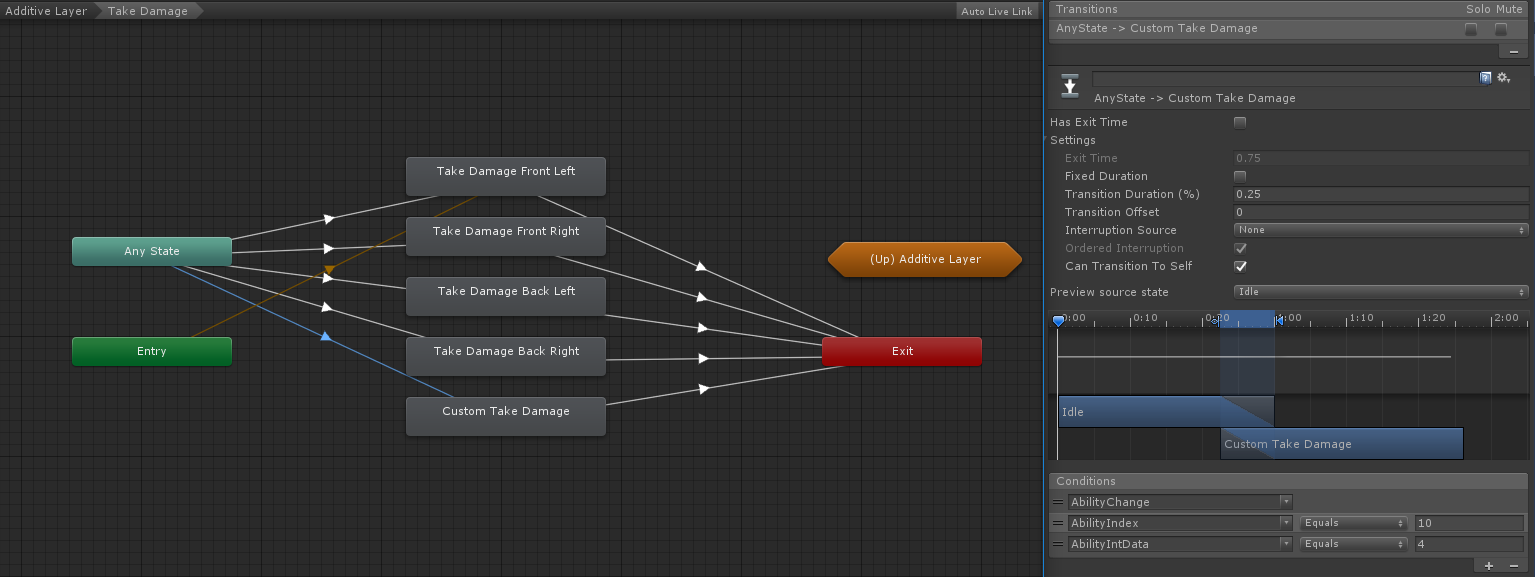
Task: Click the equals handle beside AbilityChange condition
Action: (1057, 501)
